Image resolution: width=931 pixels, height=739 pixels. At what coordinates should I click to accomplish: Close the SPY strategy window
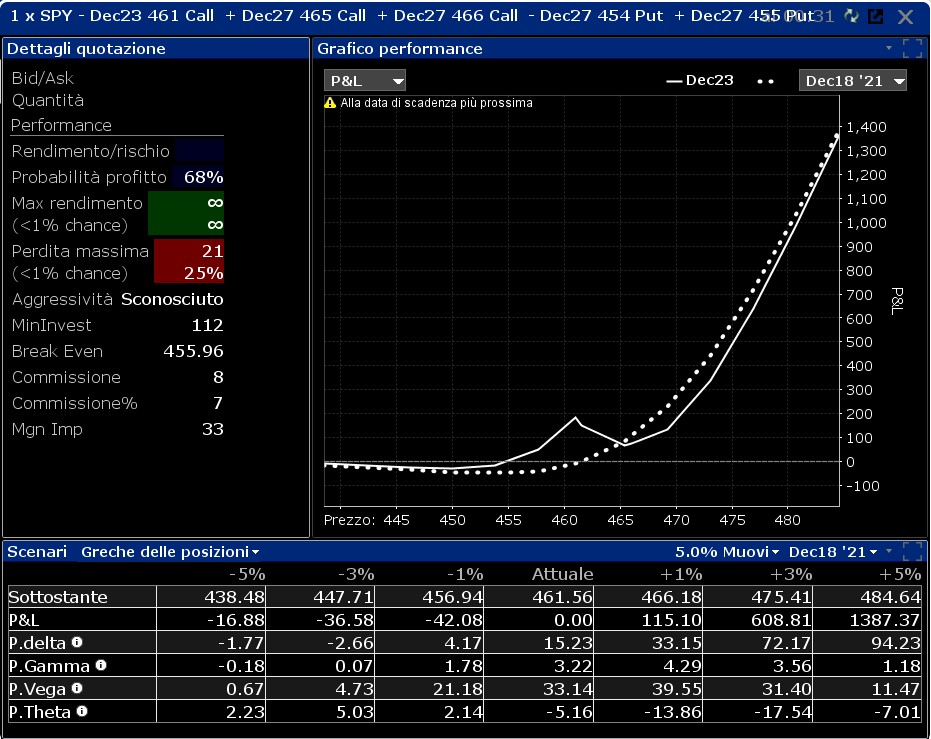coord(905,17)
